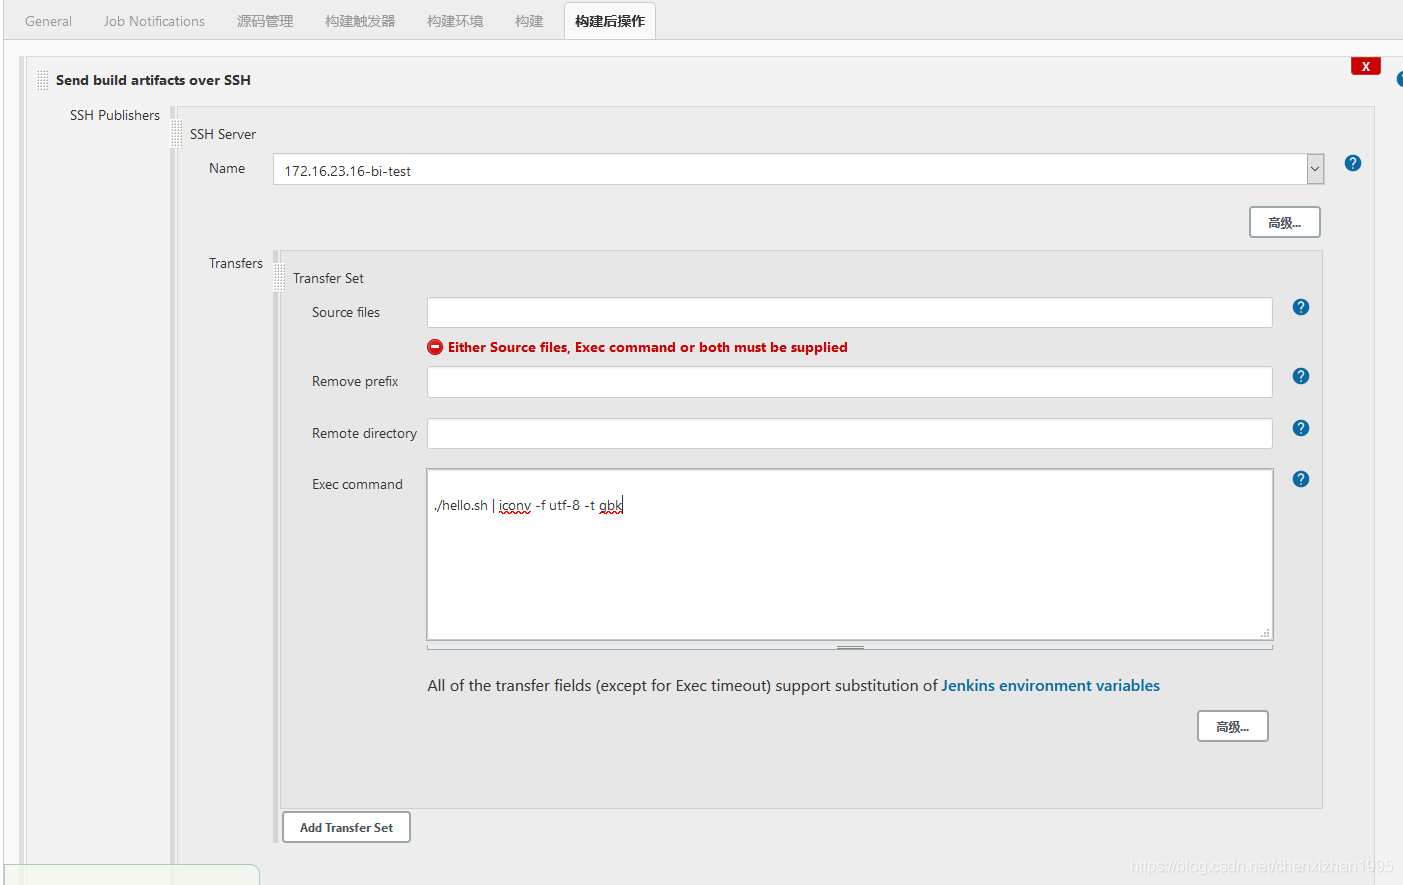Open help for Remote directory field
1403x885 pixels.
1300,428
